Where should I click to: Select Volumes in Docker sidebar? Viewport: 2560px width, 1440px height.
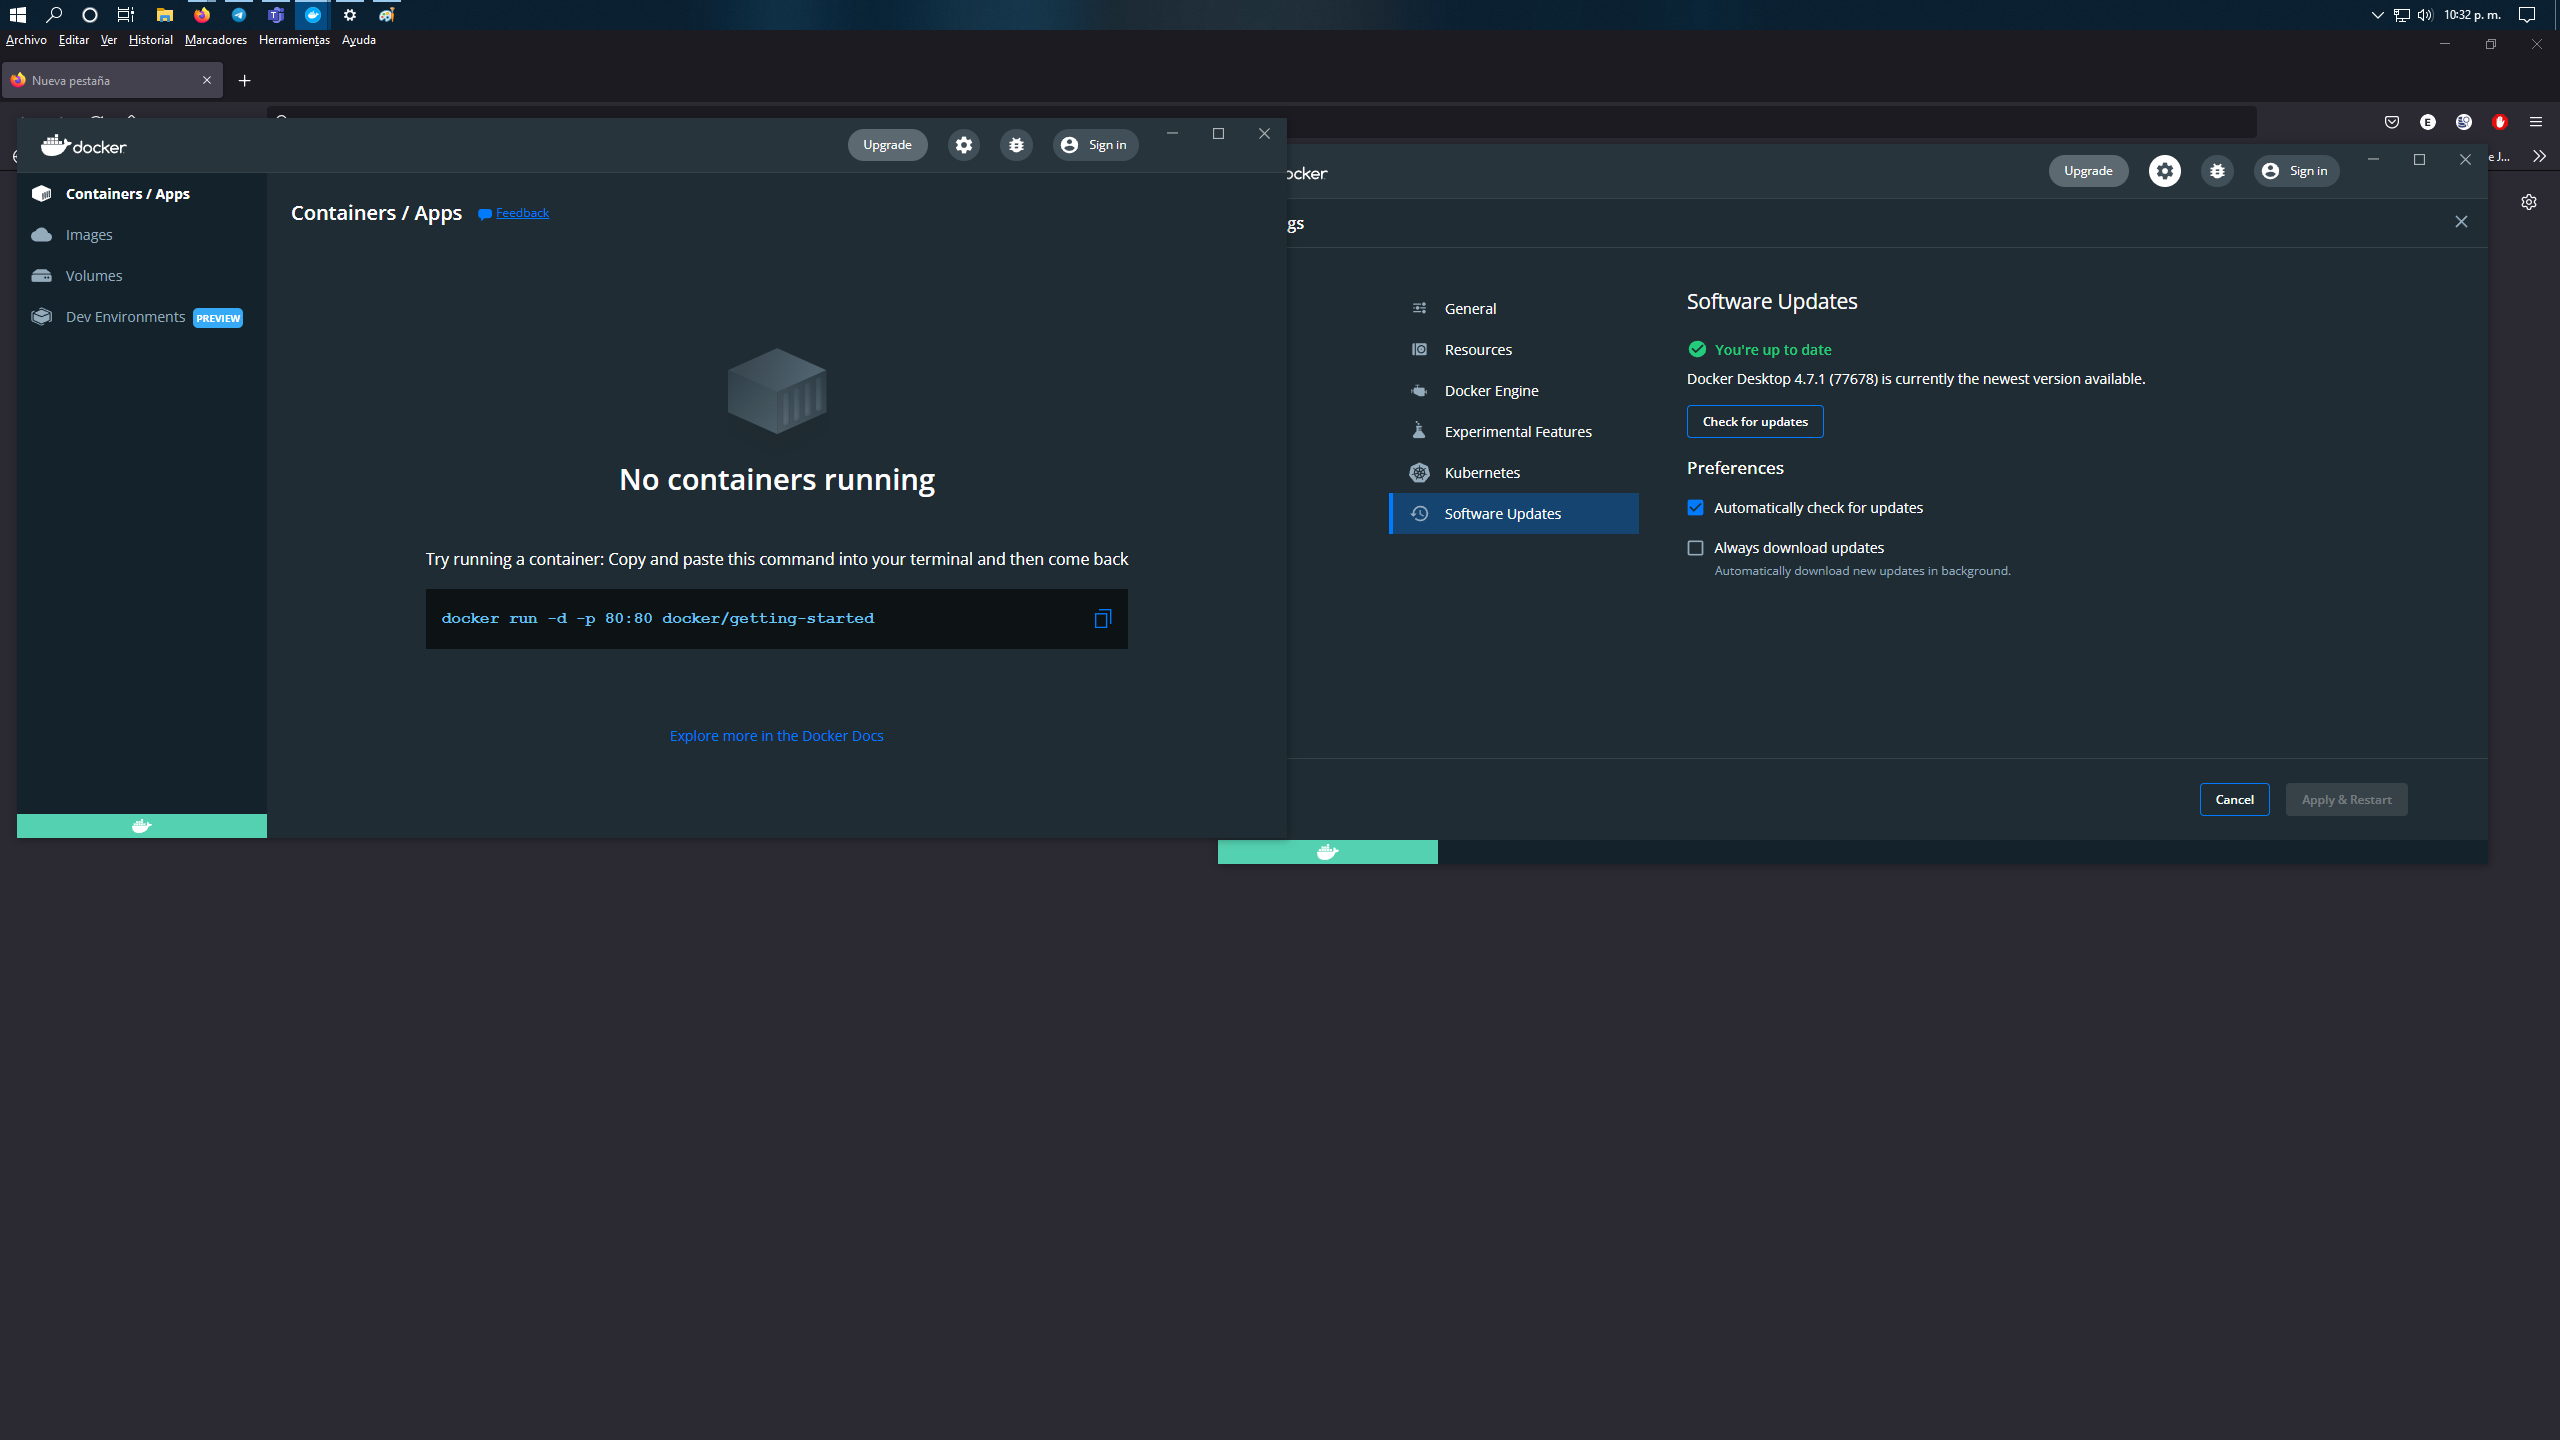pyautogui.click(x=142, y=276)
